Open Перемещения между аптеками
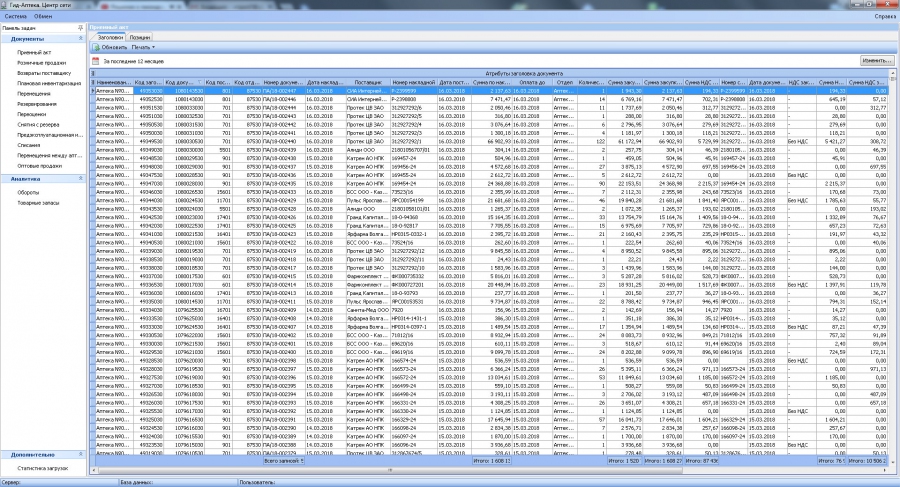 click(49, 156)
